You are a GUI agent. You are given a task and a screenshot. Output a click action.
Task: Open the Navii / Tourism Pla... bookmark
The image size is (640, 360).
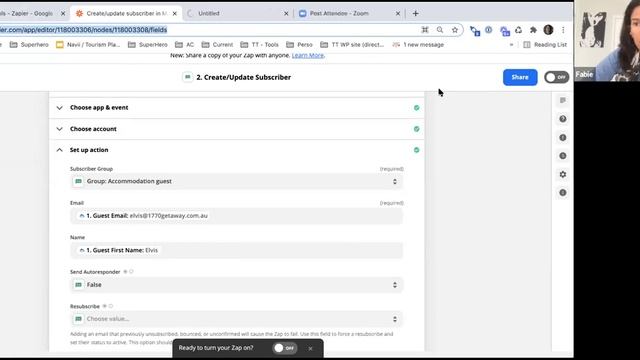click(x=88, y=44)
